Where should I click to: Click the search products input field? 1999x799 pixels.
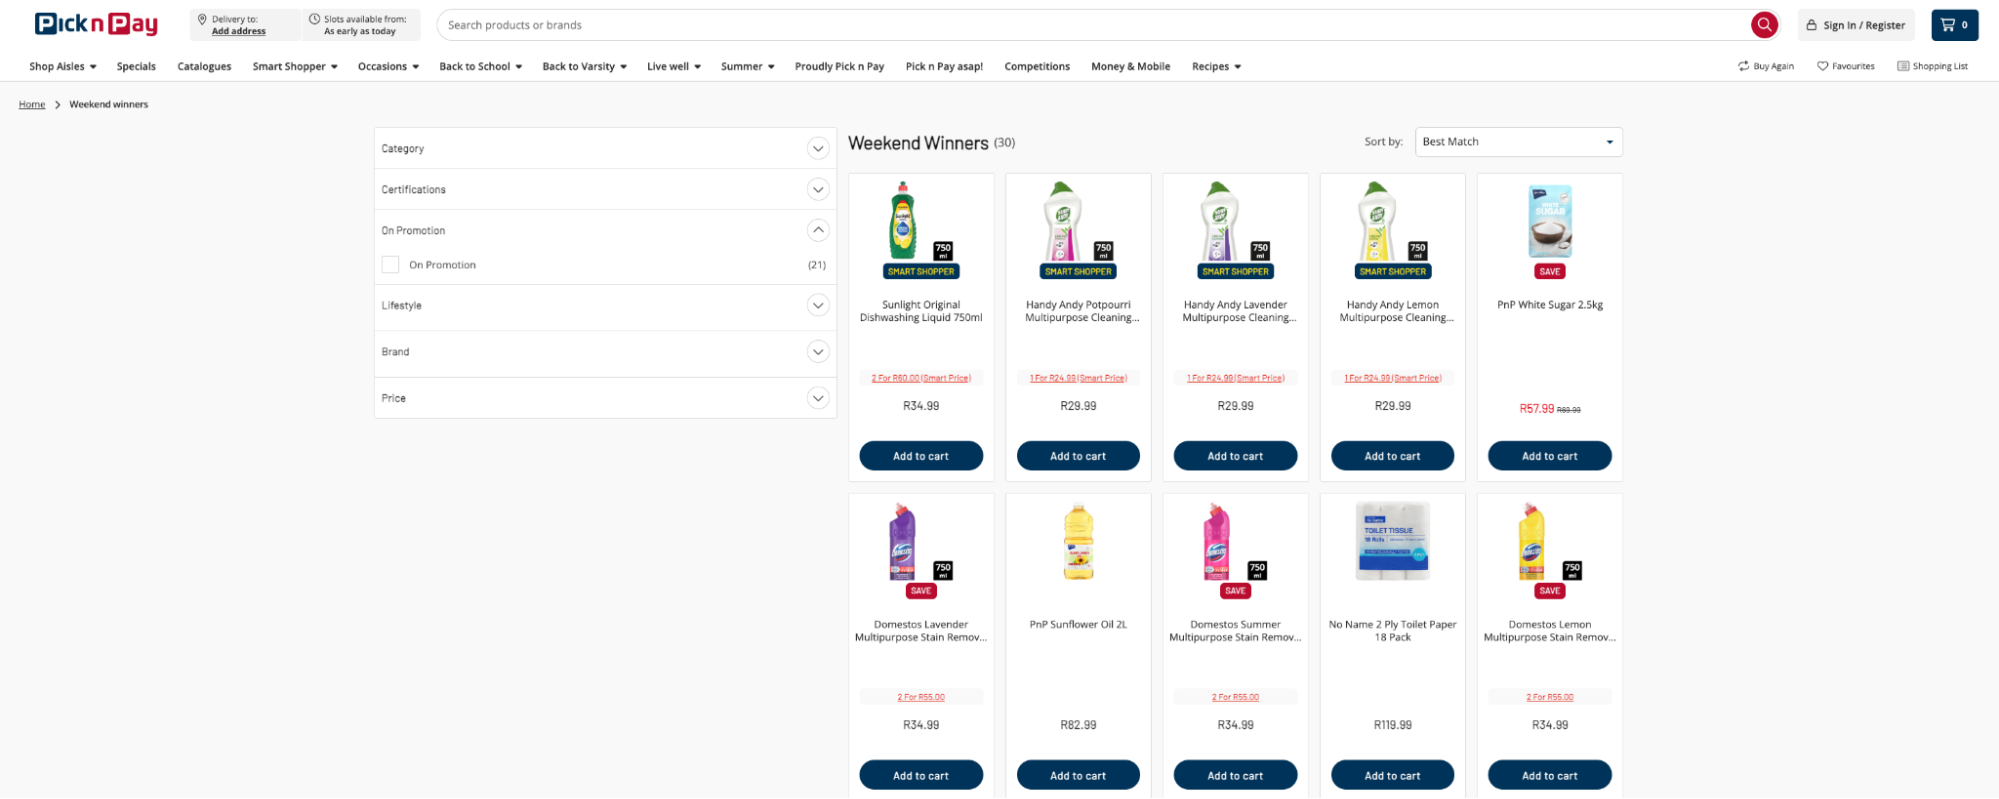1090,25
